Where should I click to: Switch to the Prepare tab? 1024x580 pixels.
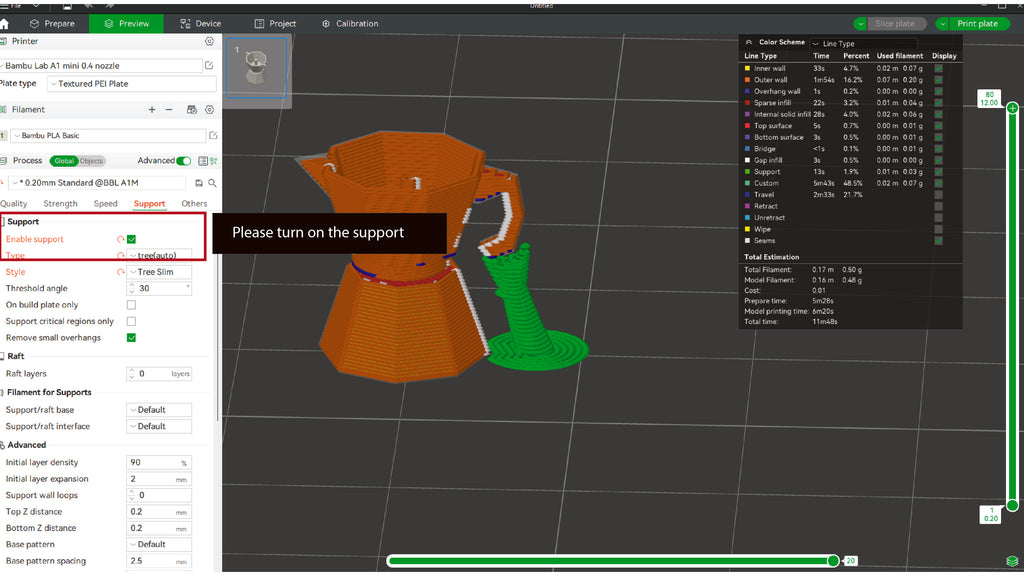tap(52, 24)
